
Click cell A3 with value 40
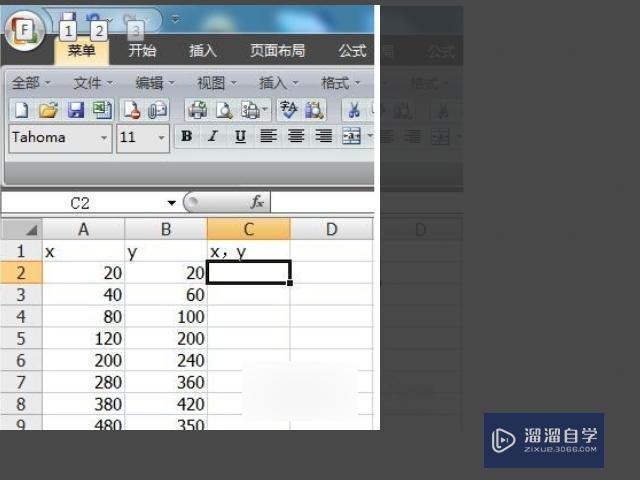83,295
